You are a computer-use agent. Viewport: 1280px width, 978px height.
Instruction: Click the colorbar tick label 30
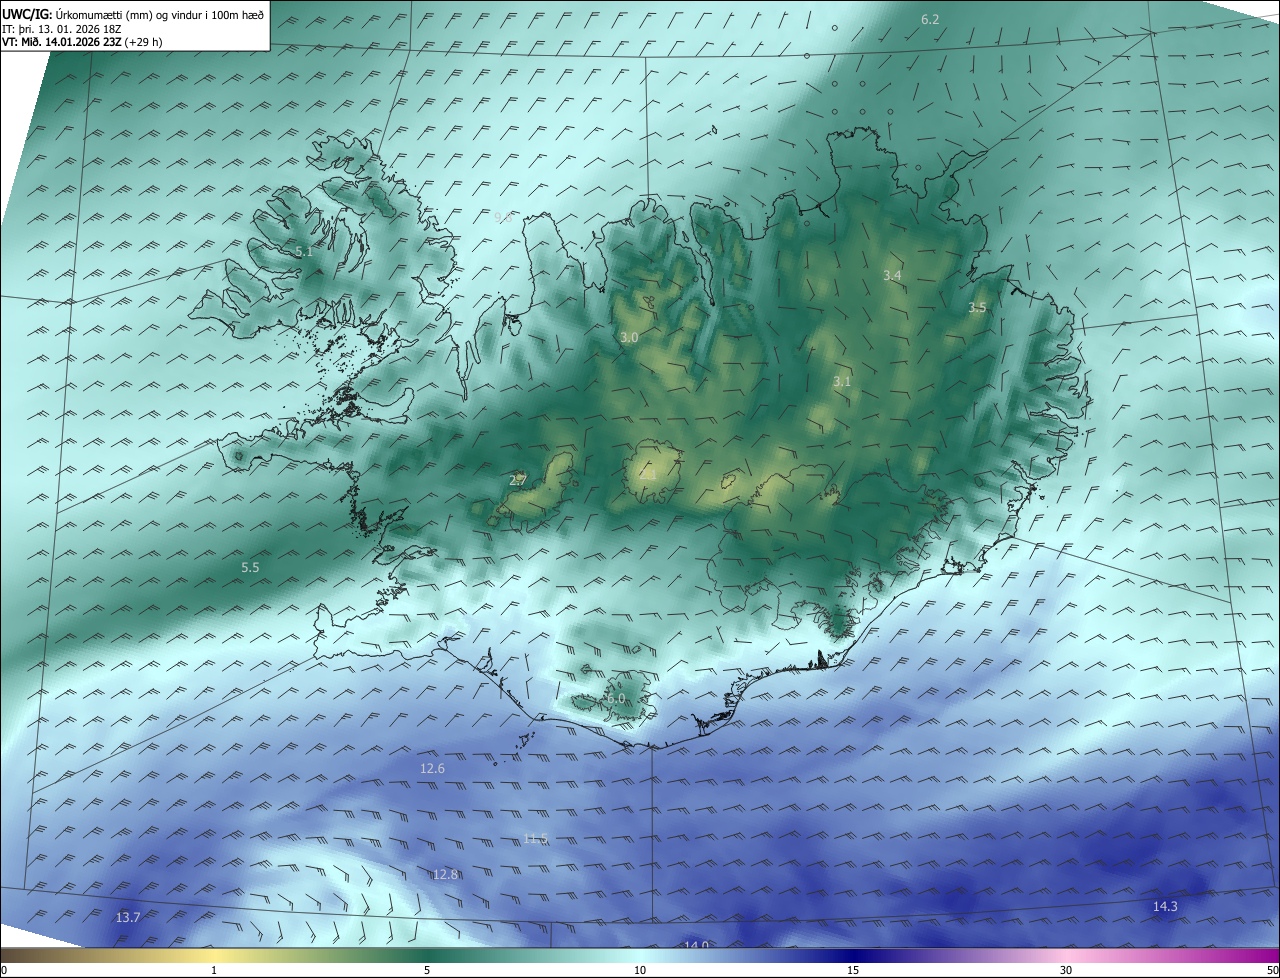1066,970
